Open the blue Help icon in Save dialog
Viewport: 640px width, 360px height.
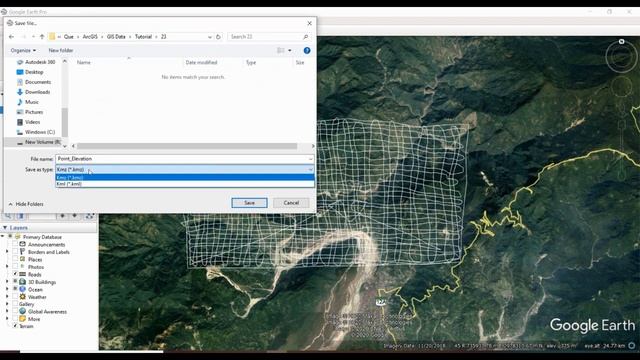(307, 50)
